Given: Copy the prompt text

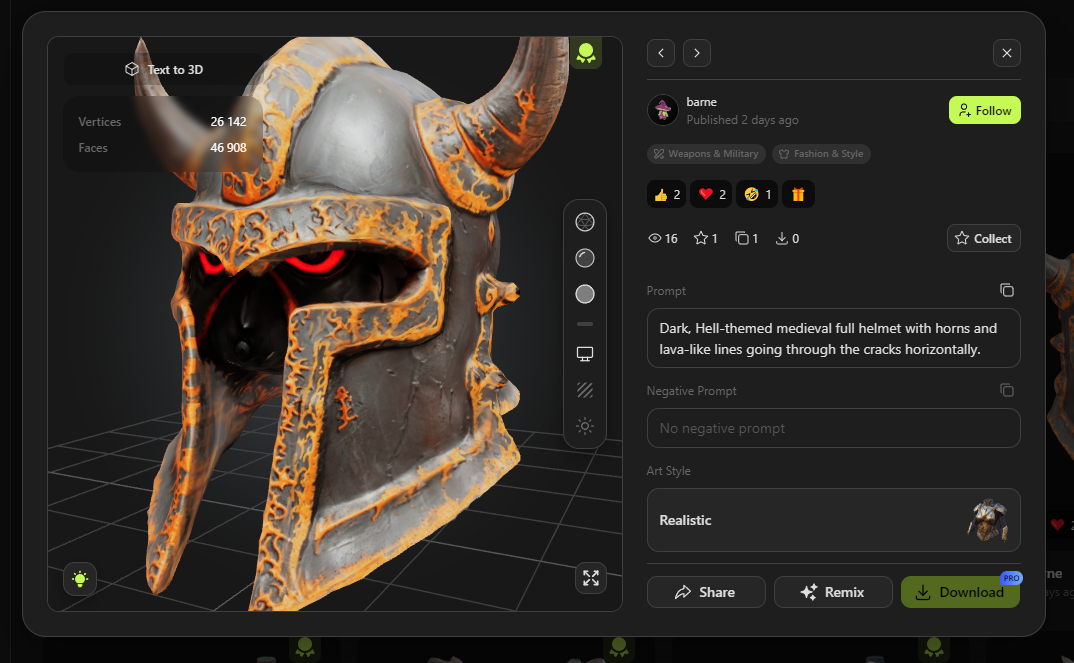Looking at the screenshot, I should point(1007,290).
